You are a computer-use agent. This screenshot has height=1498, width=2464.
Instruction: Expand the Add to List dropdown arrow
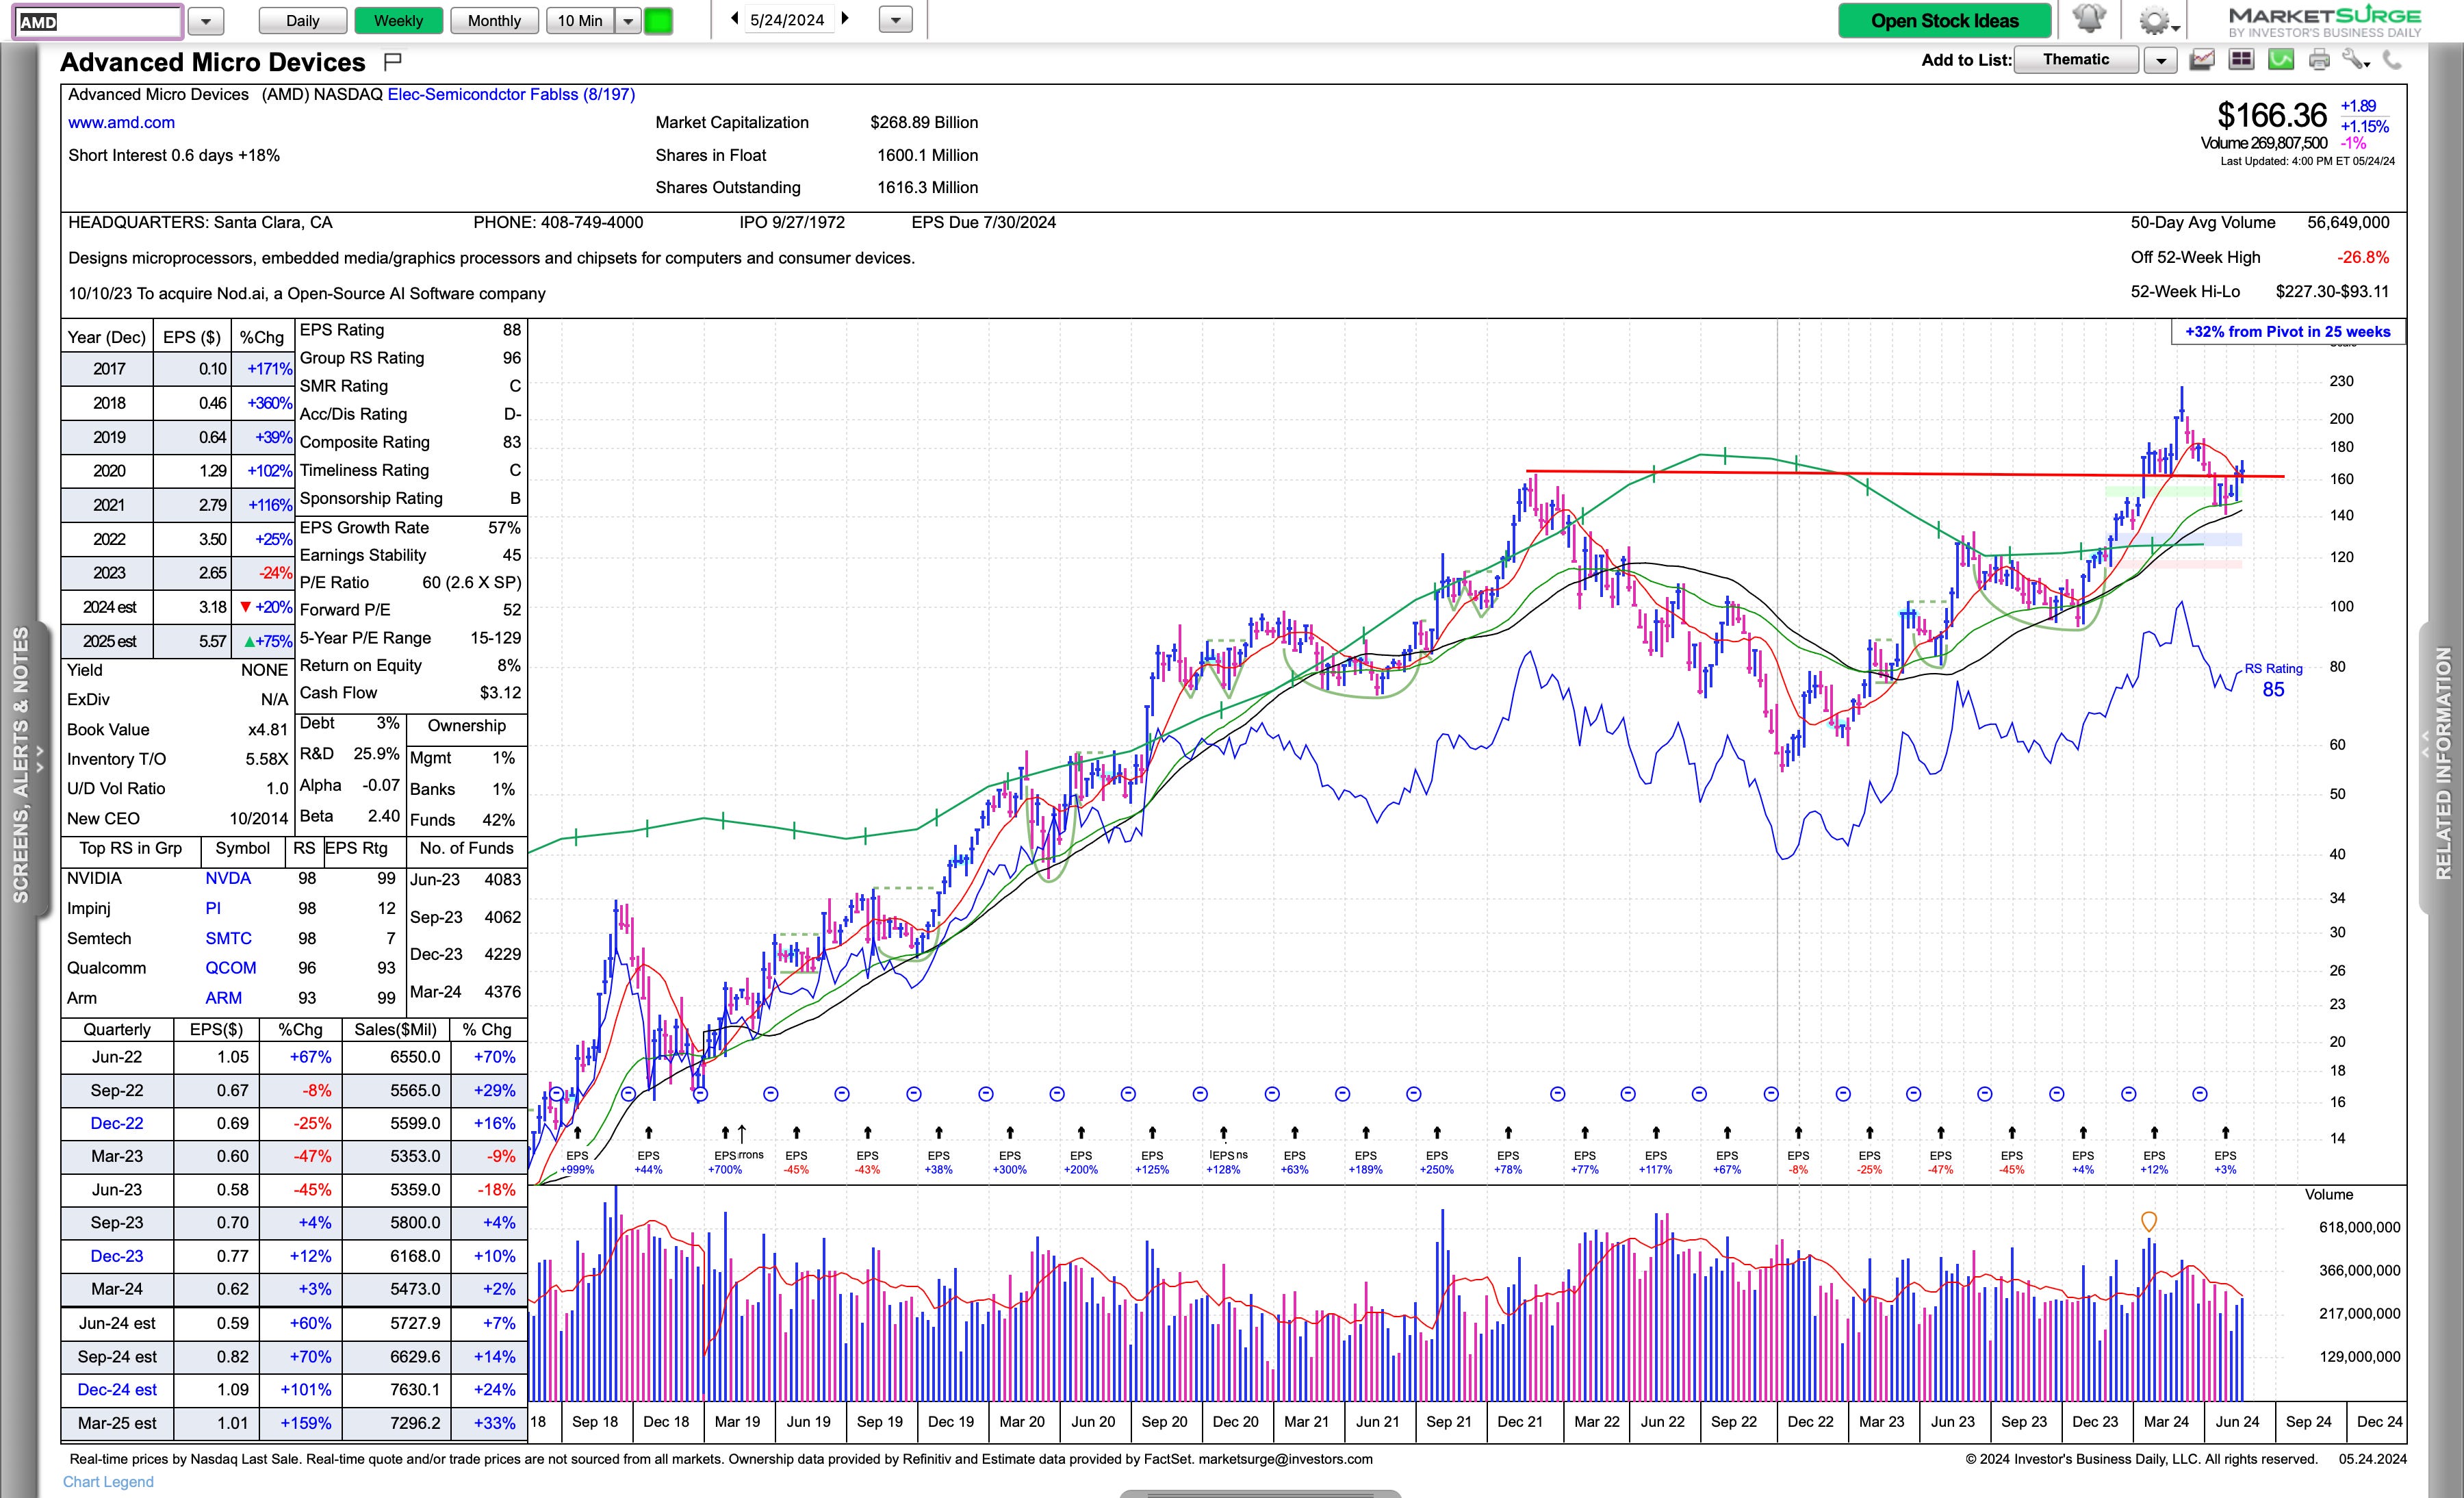click(x=2160, y=60)
